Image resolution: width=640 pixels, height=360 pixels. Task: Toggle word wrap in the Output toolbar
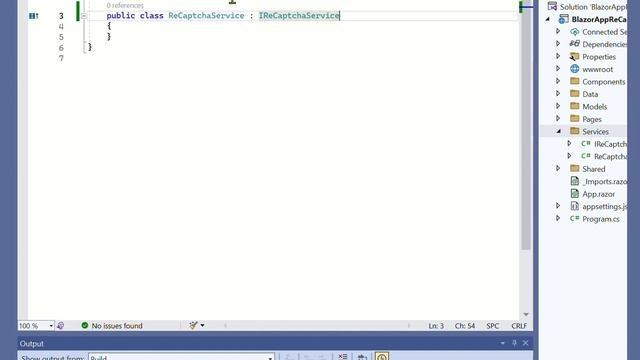[362, 357]
